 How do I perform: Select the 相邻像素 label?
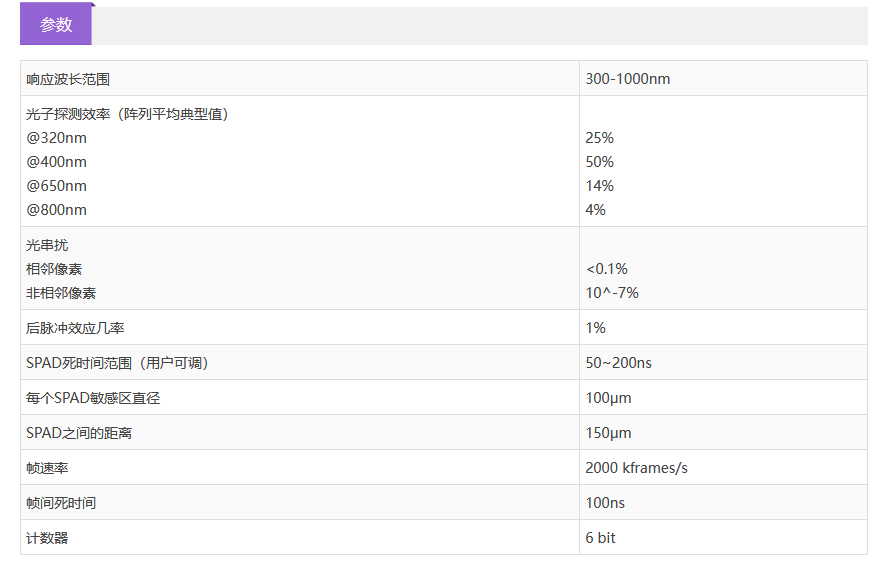pos(54,269)
